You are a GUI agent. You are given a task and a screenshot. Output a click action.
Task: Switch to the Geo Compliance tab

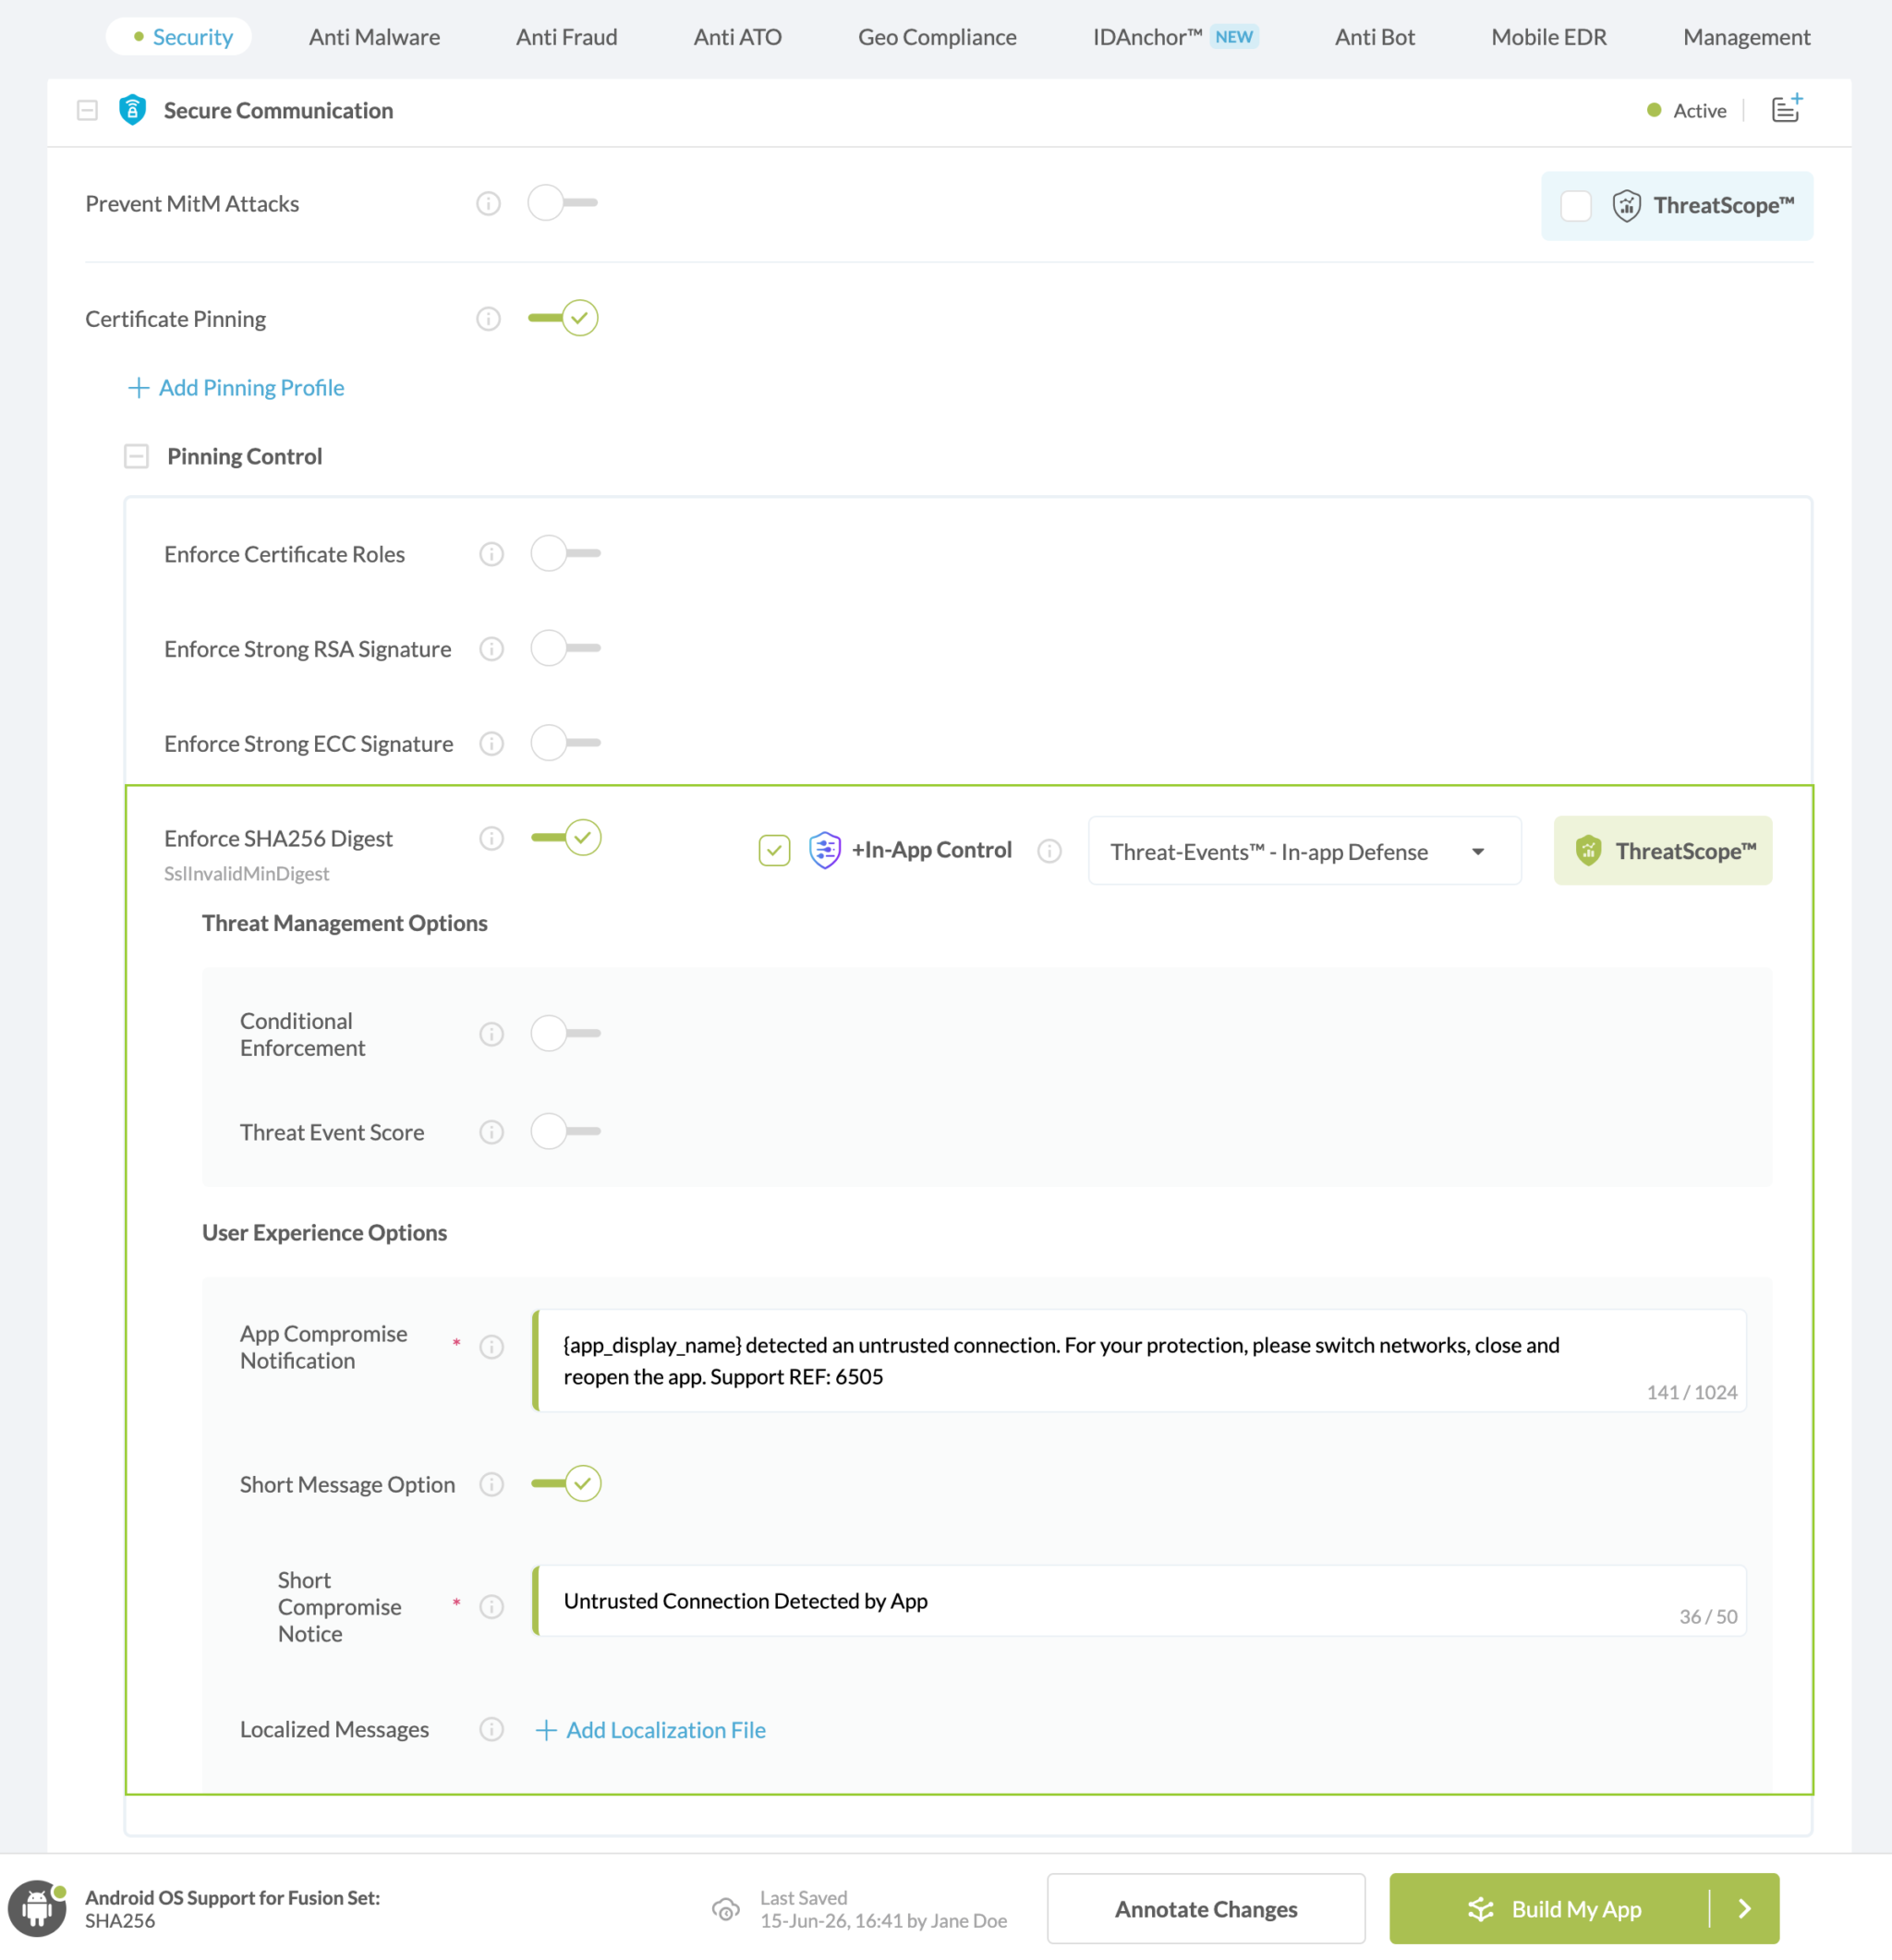tap(937, 37)
